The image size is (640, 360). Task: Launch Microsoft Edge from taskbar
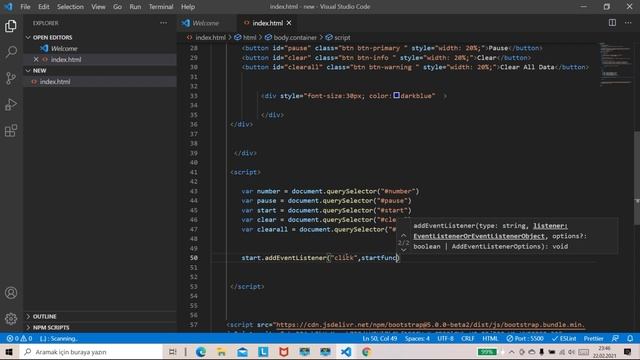200,352
